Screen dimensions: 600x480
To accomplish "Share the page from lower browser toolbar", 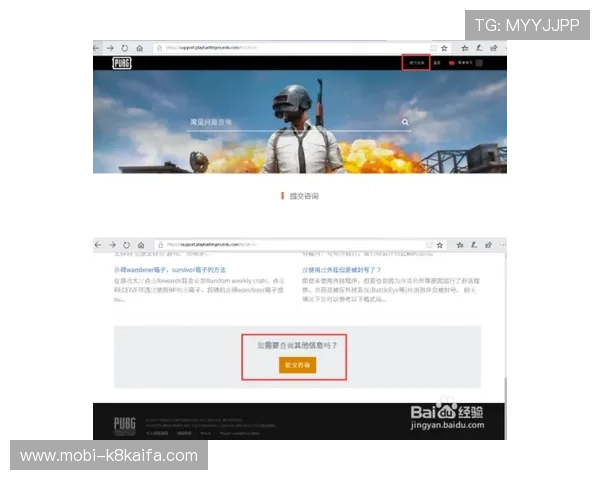I will coord(489,245).
